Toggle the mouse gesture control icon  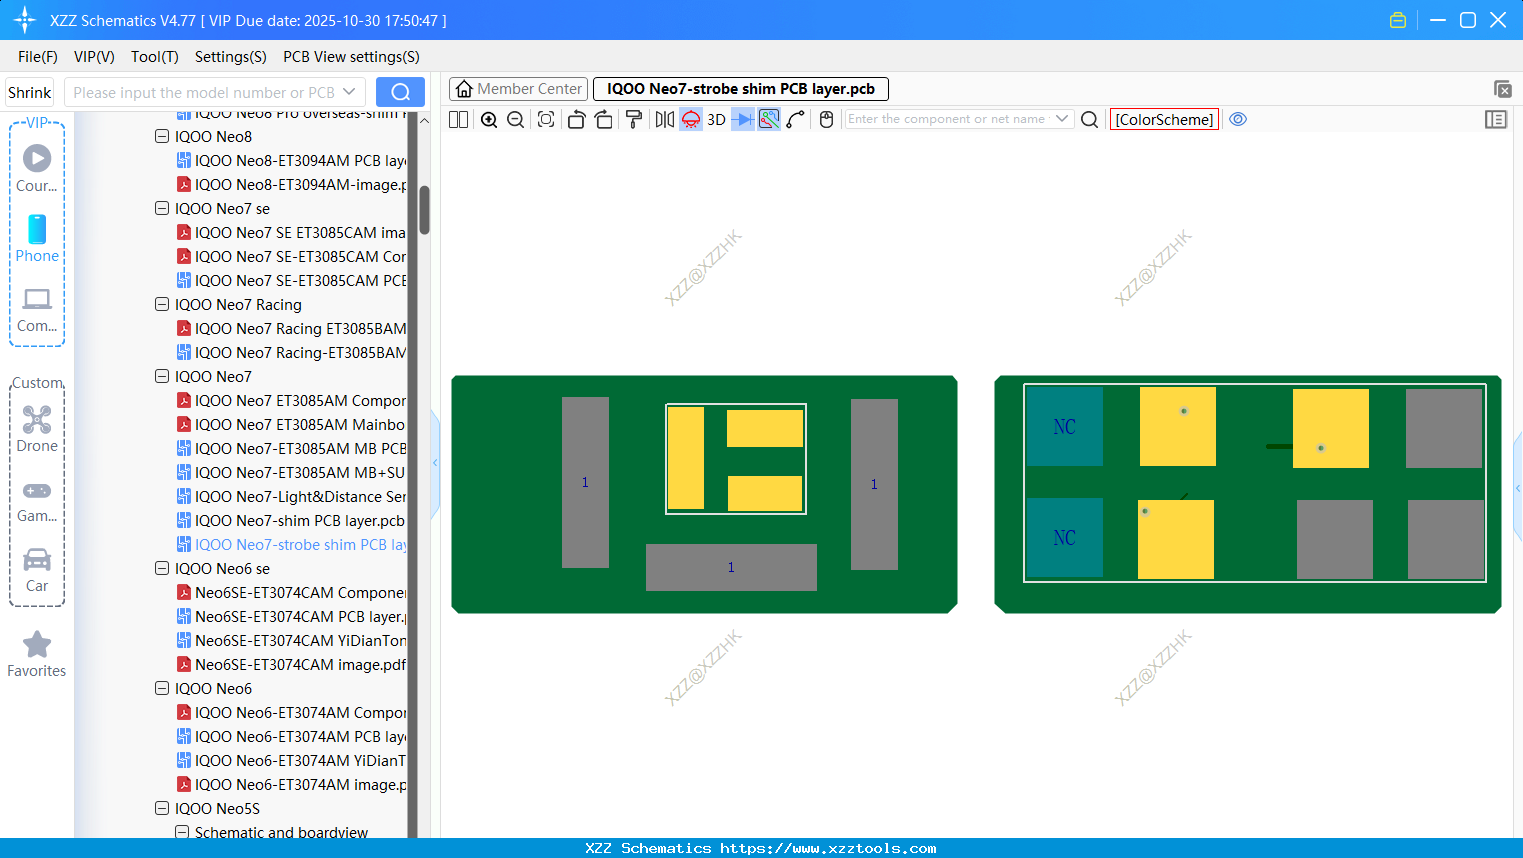point(825,119)
